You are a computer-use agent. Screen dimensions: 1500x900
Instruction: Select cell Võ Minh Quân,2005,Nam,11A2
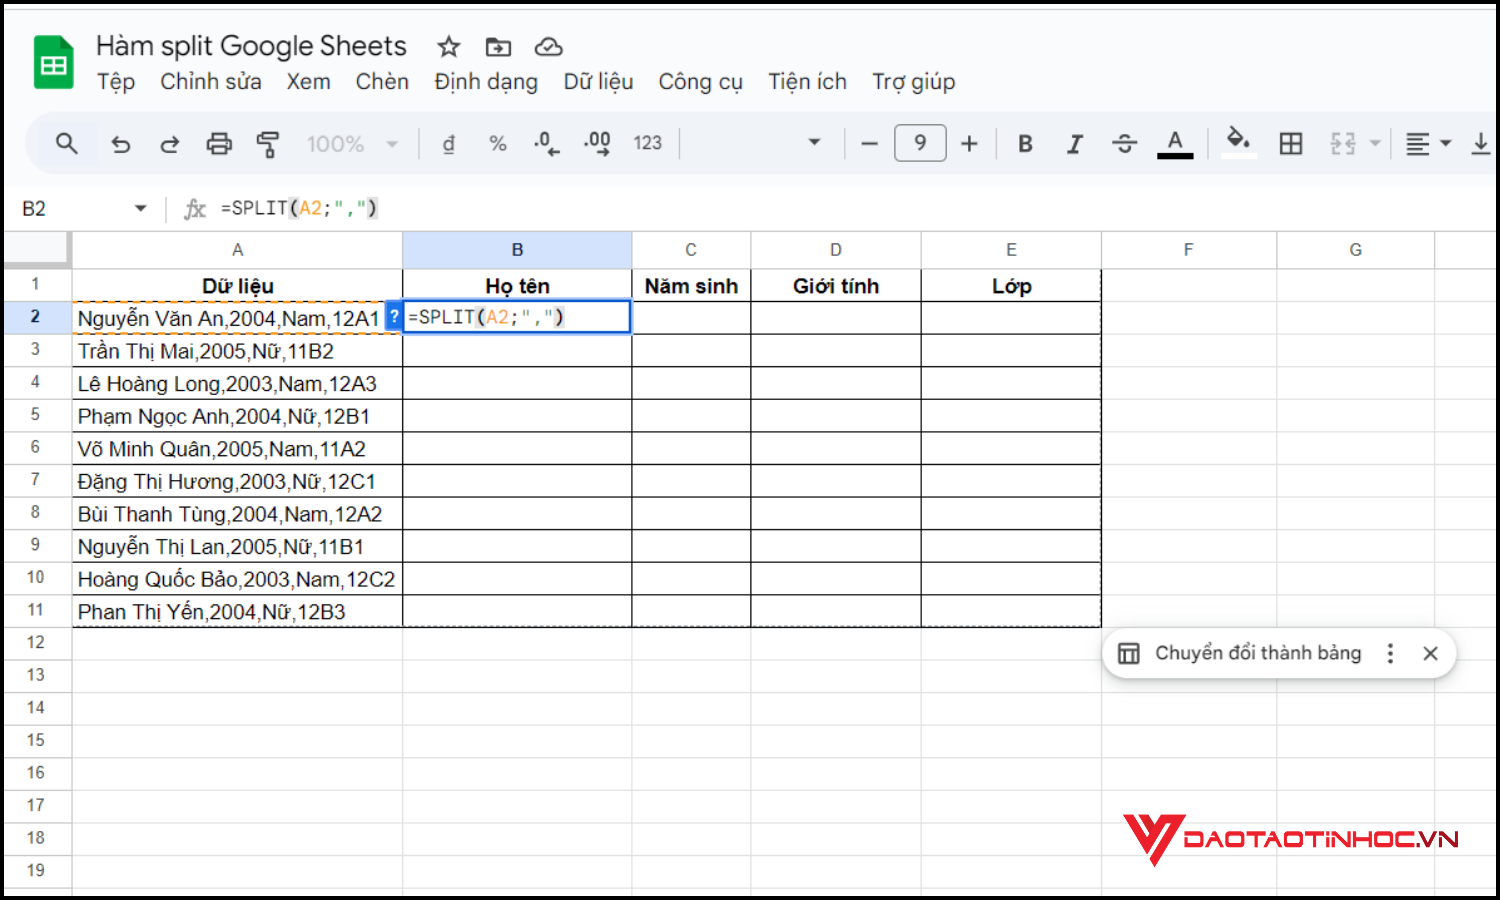[237, 449]
